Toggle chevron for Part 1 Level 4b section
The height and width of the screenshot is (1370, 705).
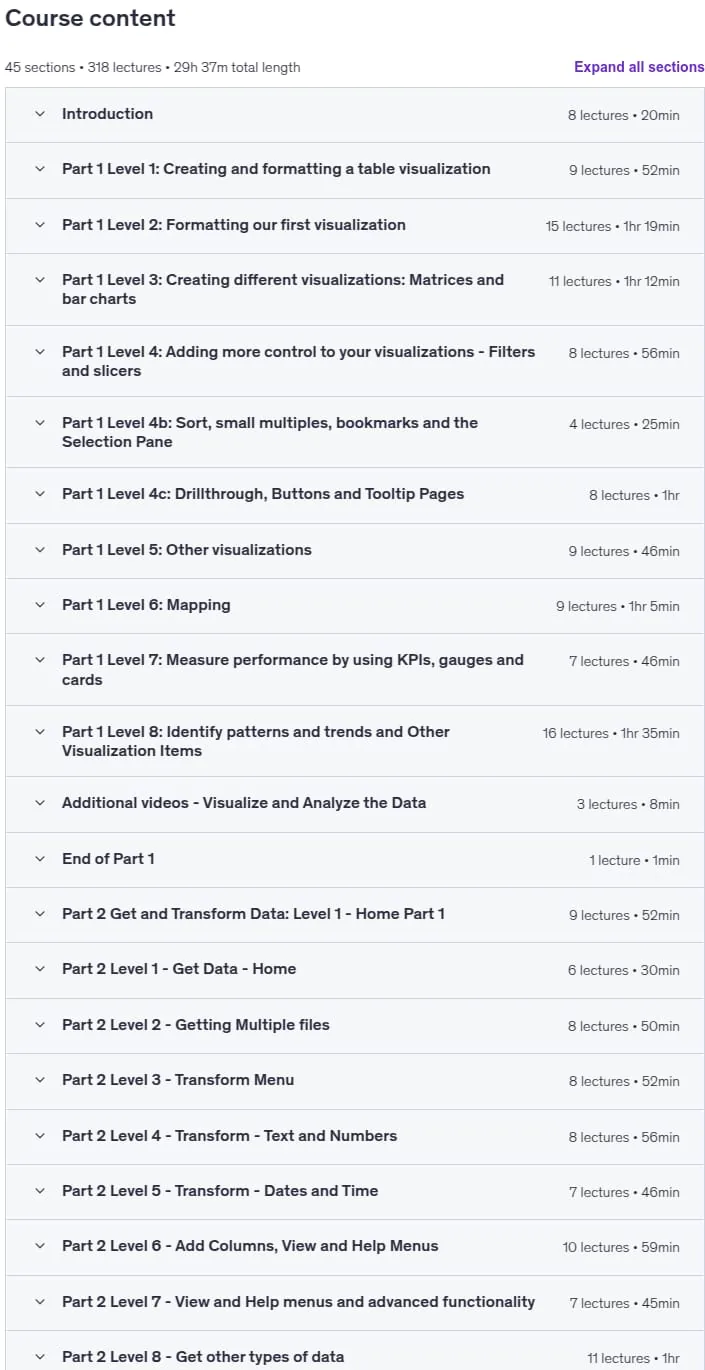pyautogui.click(x=40, y=423)
